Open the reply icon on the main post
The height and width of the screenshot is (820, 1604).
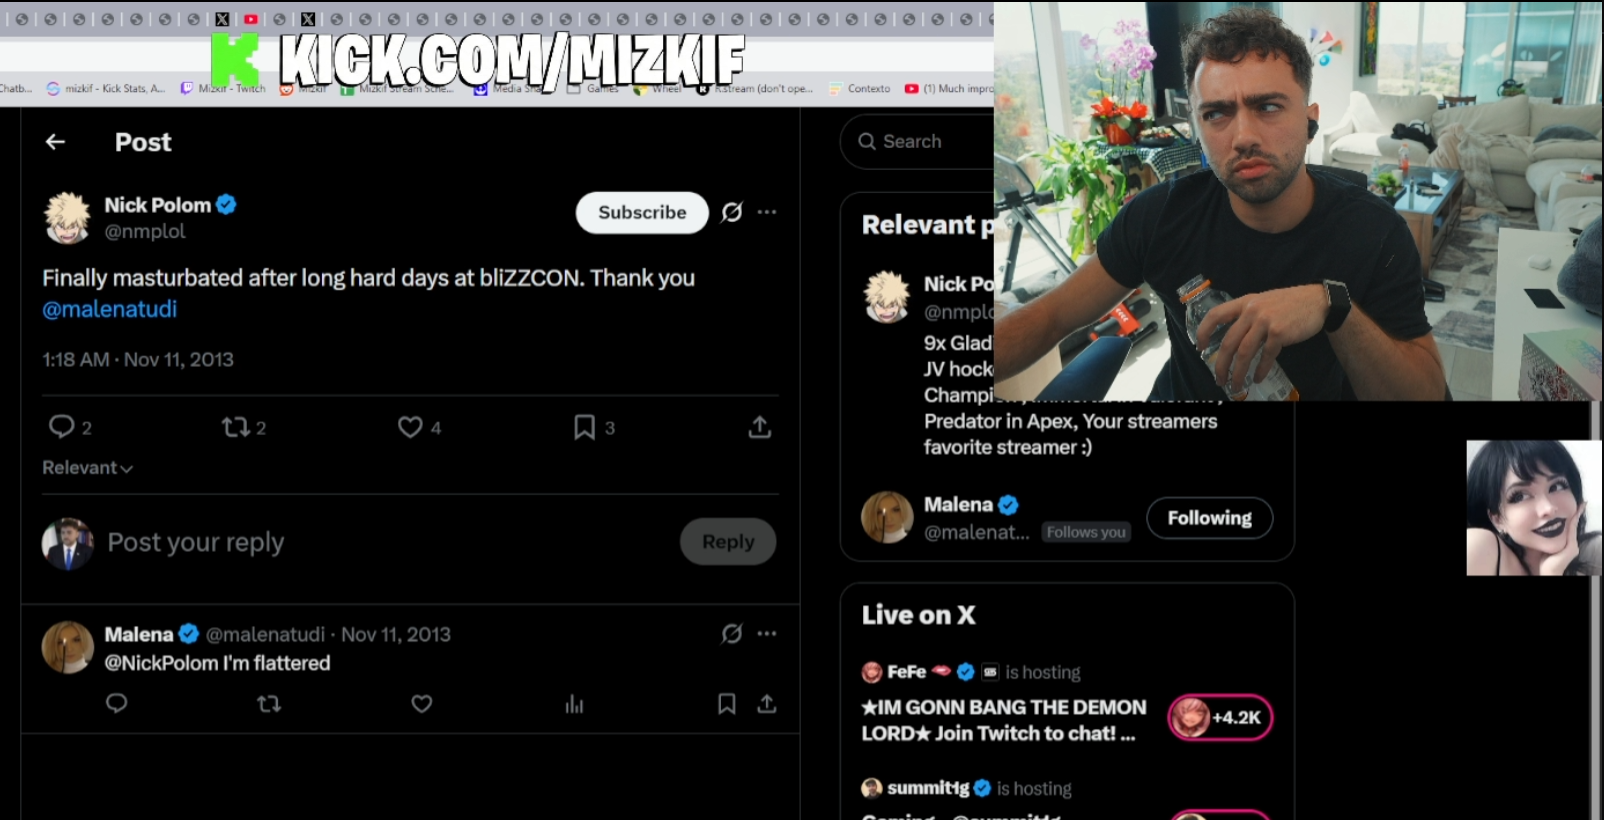pyautogui.click(x=62, y=427)
